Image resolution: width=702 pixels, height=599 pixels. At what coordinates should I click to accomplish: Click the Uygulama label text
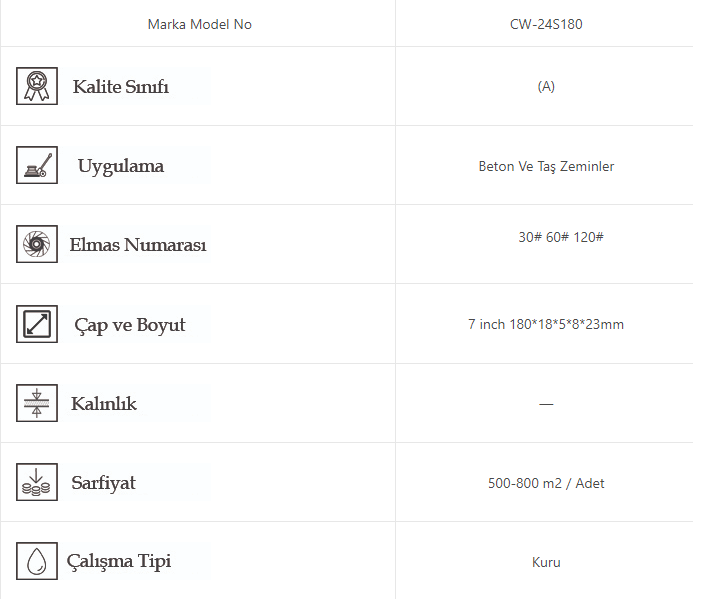120,166
